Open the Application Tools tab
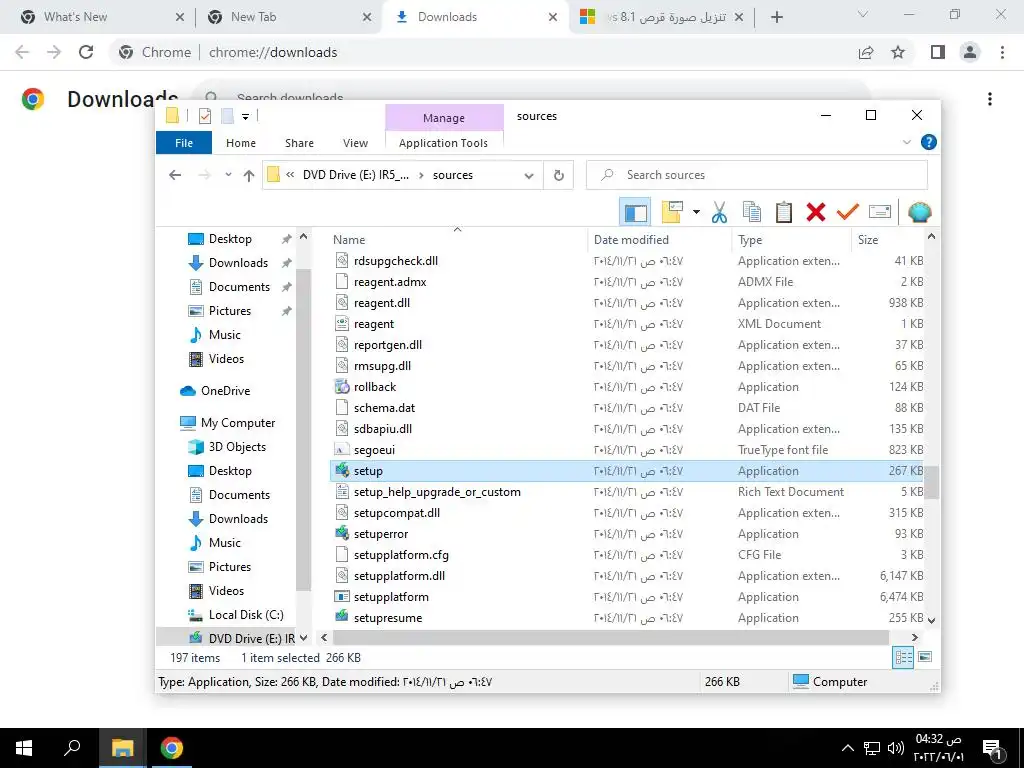Screen dimensions: 1024x768 tap(443, 143)
